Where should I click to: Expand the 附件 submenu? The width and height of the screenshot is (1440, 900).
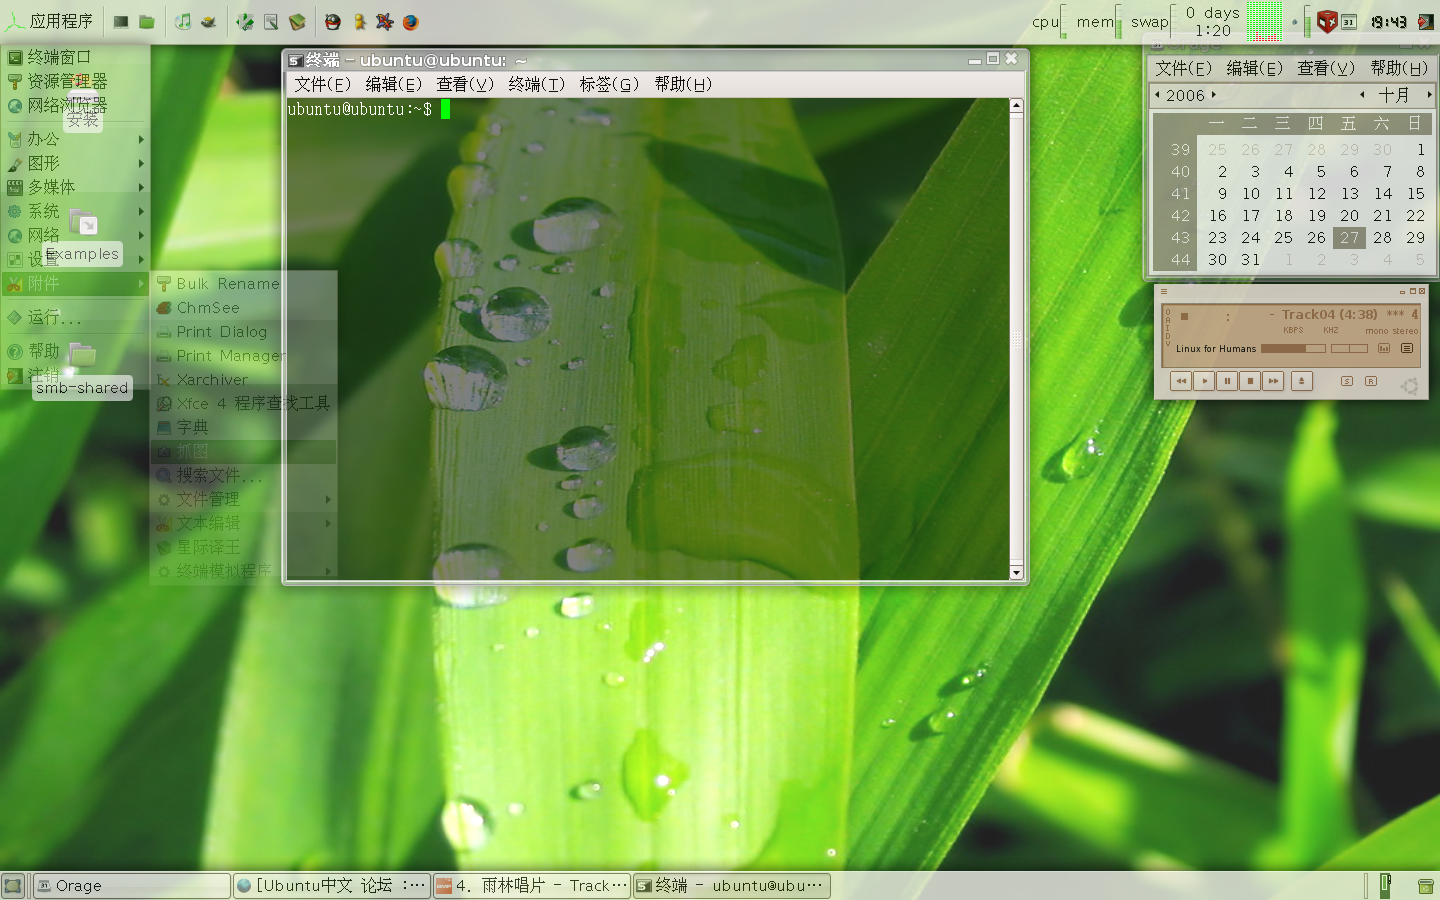[x=75, y=284]
